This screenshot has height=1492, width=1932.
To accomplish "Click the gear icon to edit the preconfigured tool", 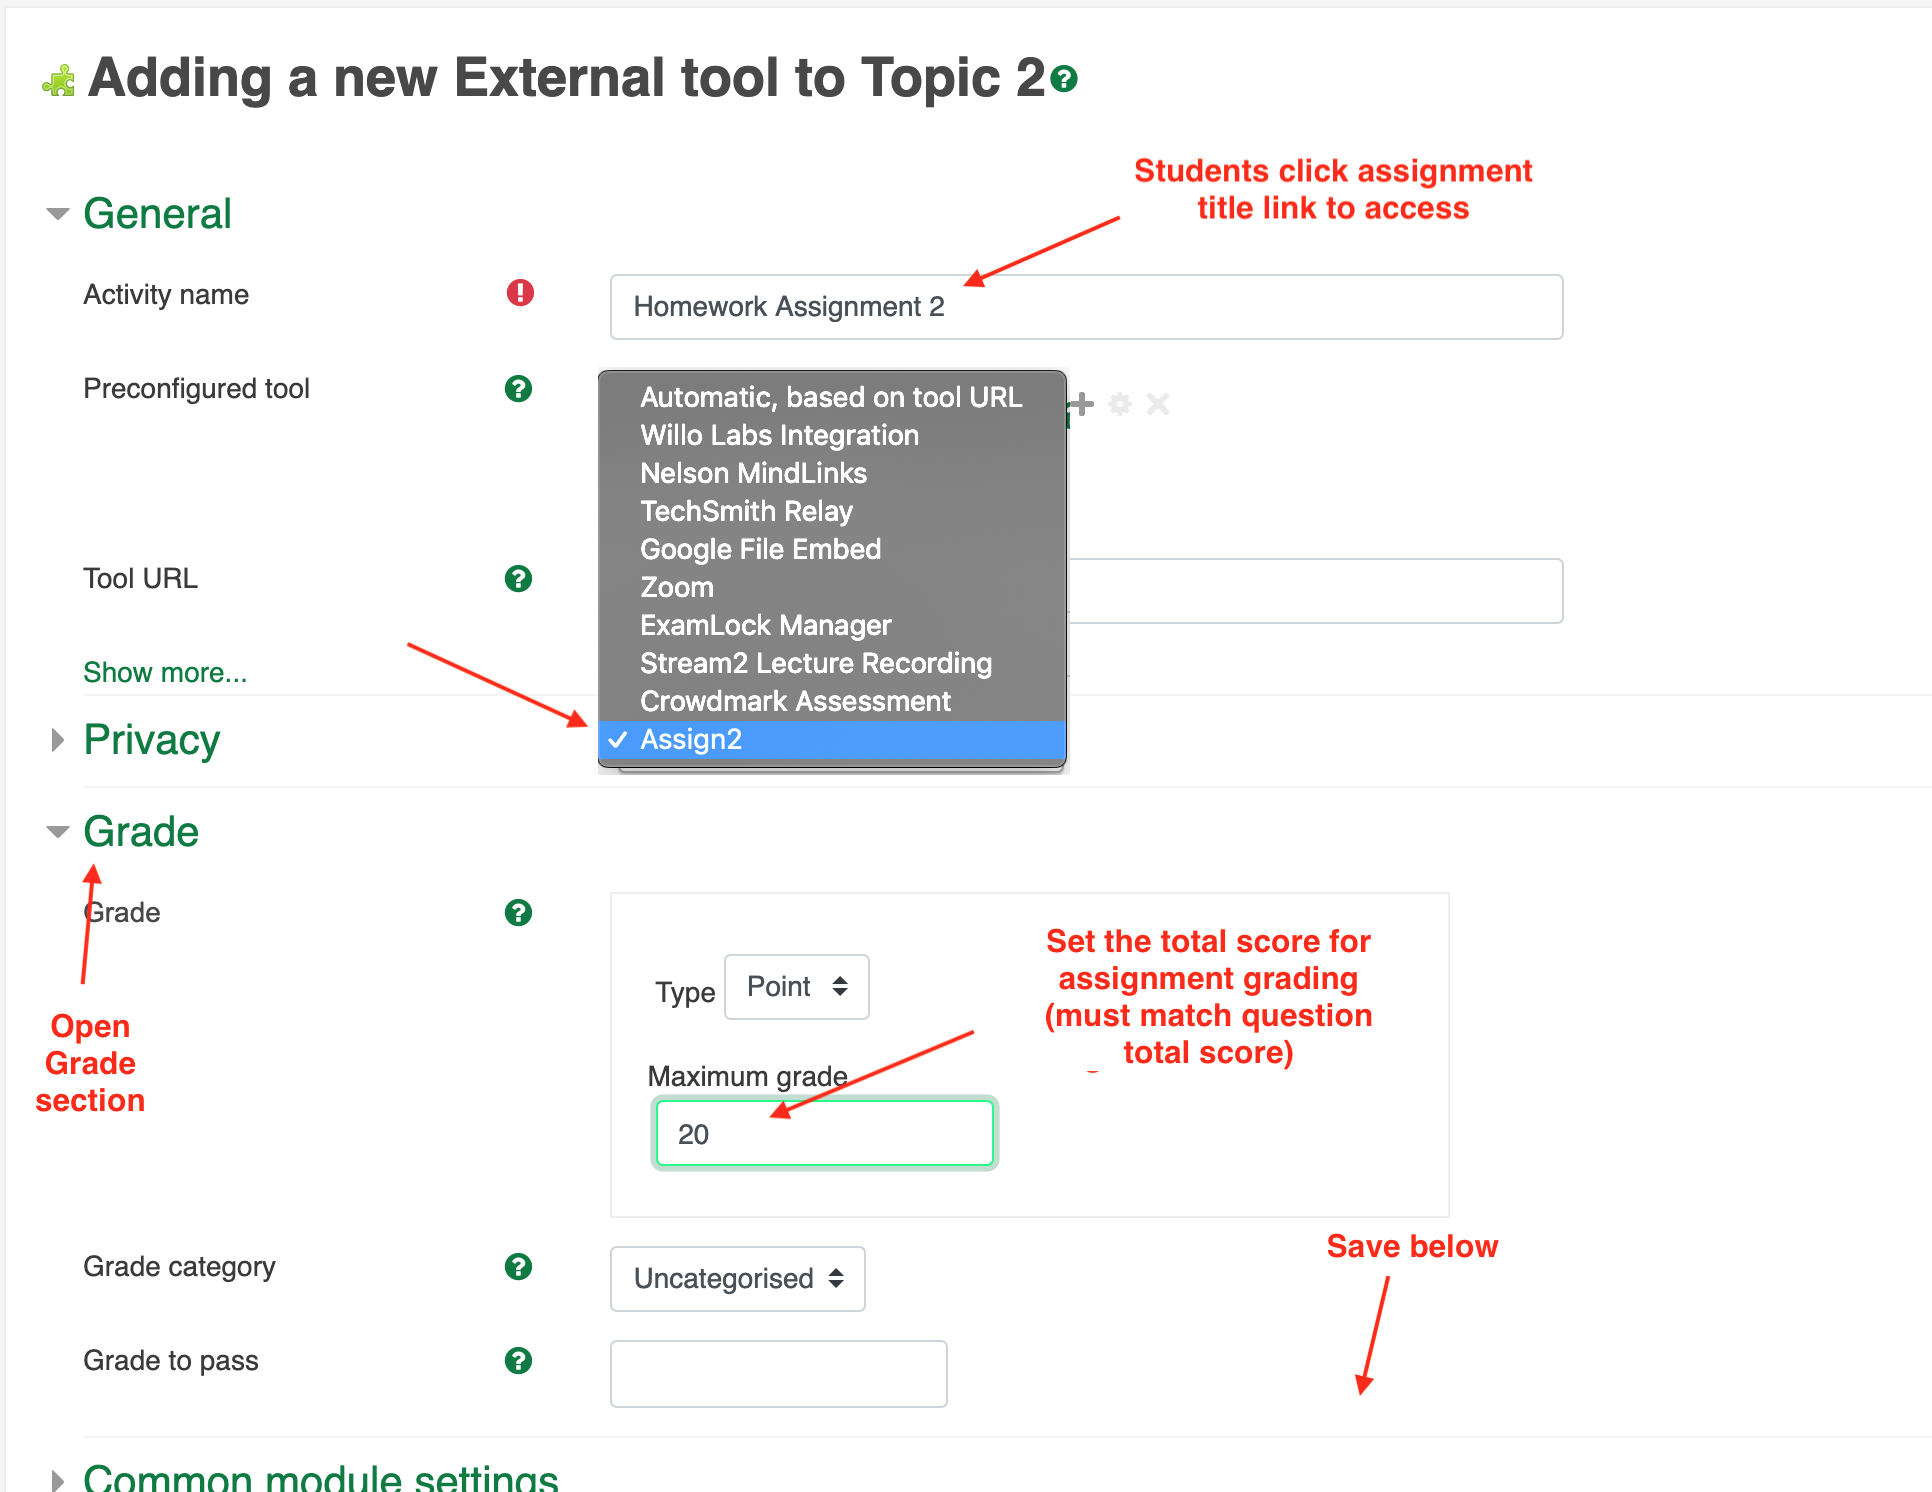I will [1120, 404].
